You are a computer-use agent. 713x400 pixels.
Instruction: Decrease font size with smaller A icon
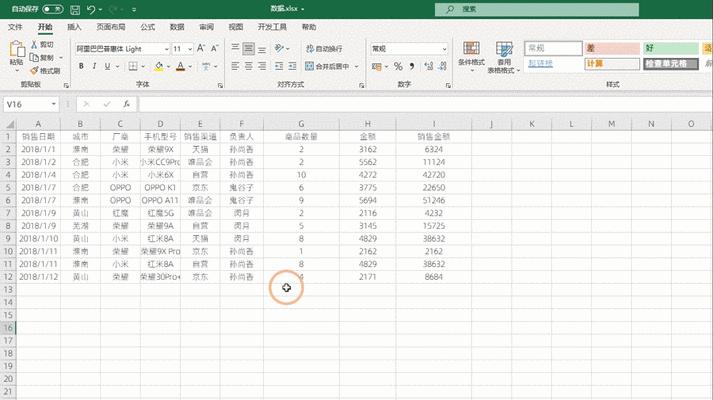pos(215,48)
